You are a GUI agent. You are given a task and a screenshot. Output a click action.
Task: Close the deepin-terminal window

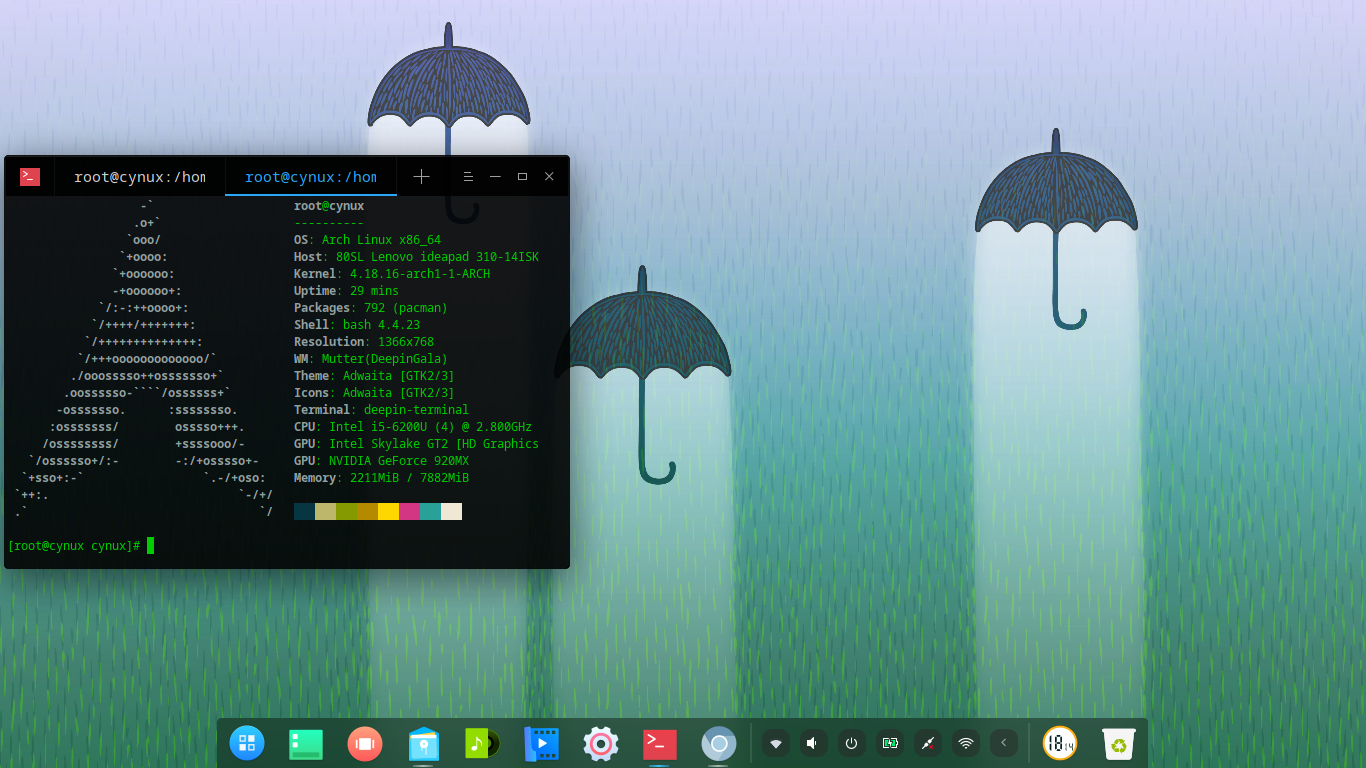click(549, 176)
